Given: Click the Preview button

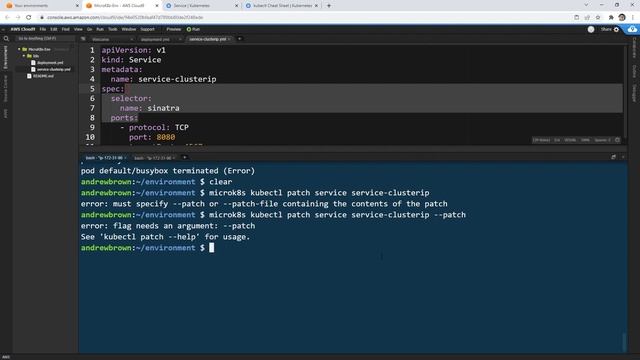Looking at the screenshot, I should point(173,29).
